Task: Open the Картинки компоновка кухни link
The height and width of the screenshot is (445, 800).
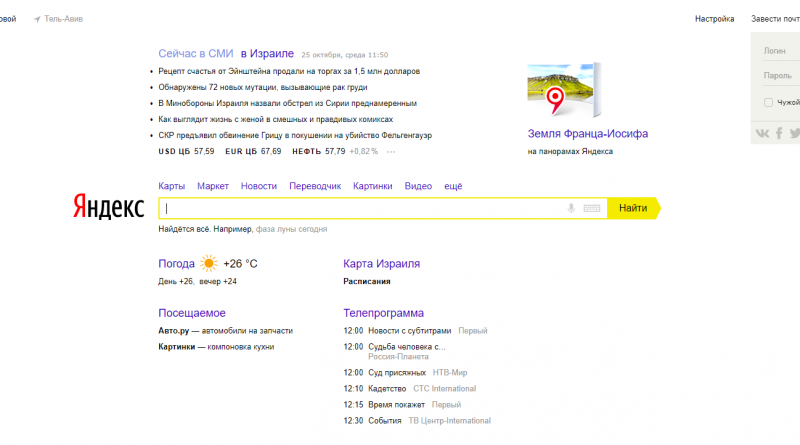Action: tap(216, 347)
